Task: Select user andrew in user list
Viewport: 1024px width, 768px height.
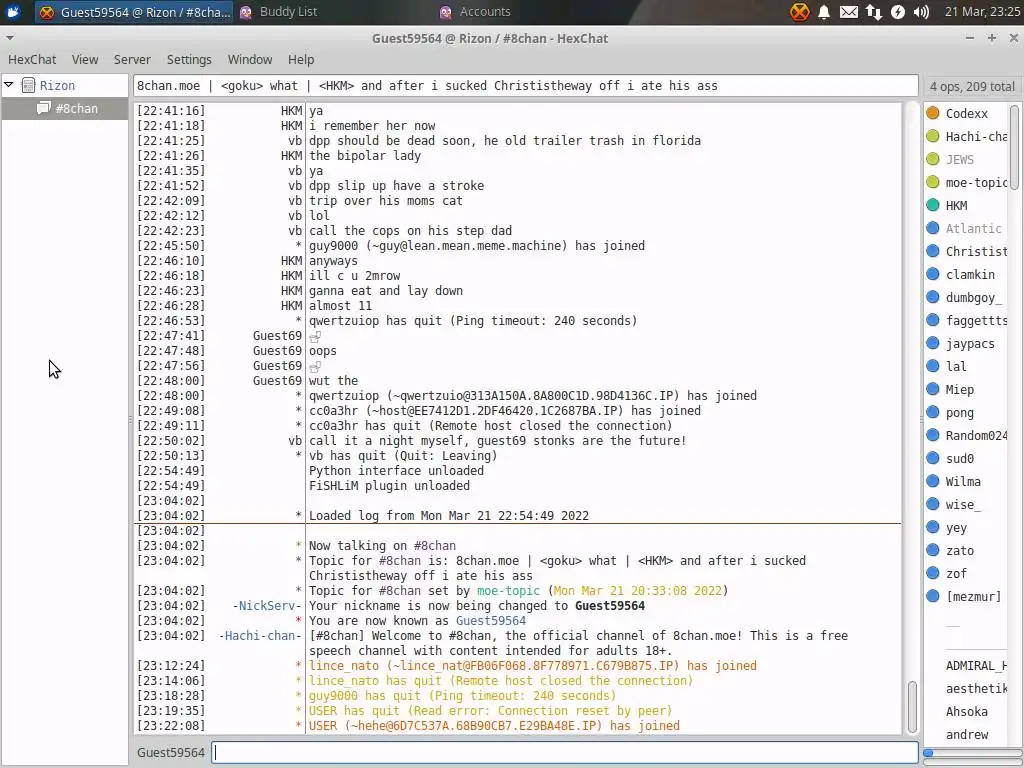Action: tap(967, 735)
